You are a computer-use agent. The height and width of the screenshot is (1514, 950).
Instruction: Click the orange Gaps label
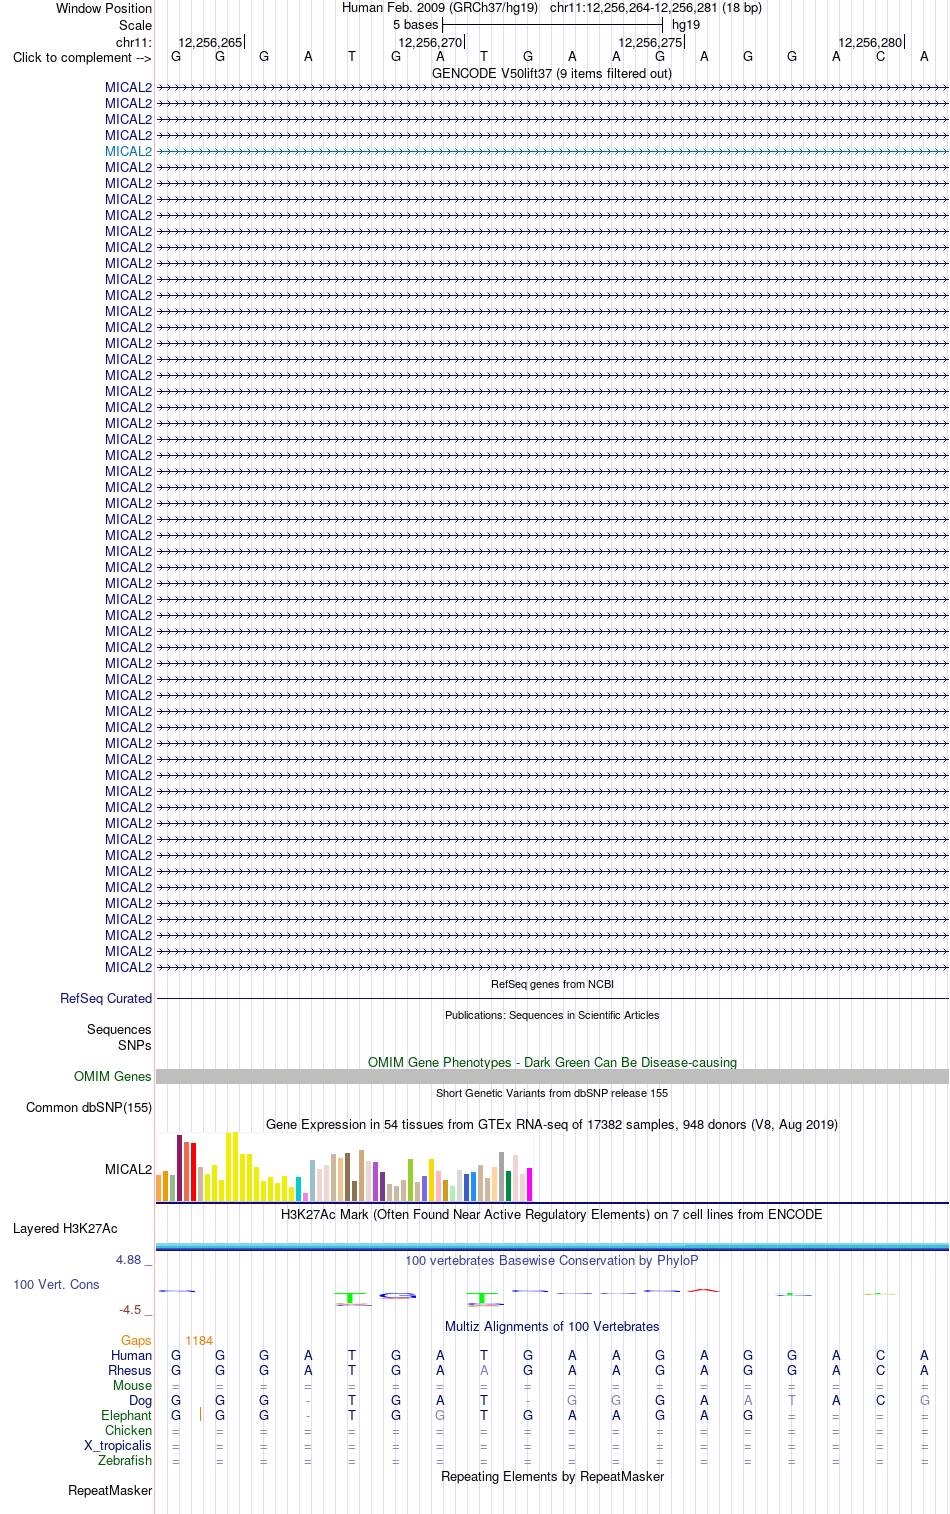(x=136, y=1340)
